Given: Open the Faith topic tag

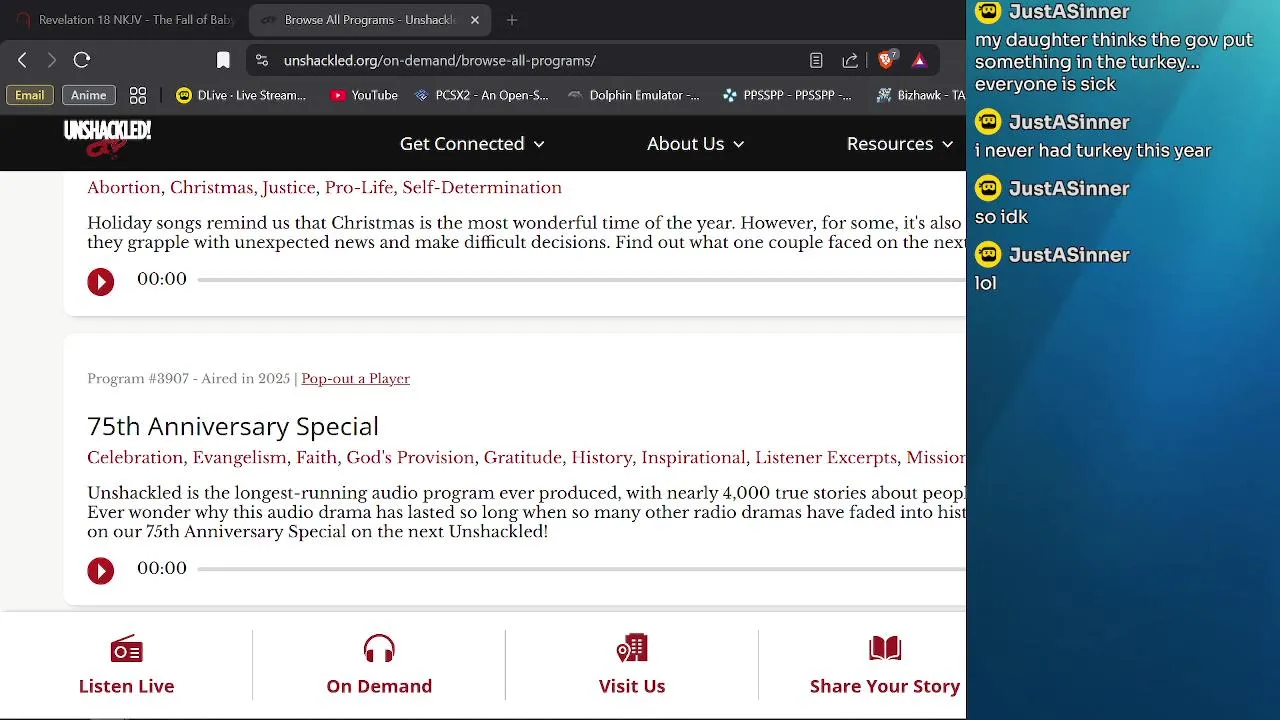Looking at the screenshot, I should pyautogui.click(x=316, y=458).
